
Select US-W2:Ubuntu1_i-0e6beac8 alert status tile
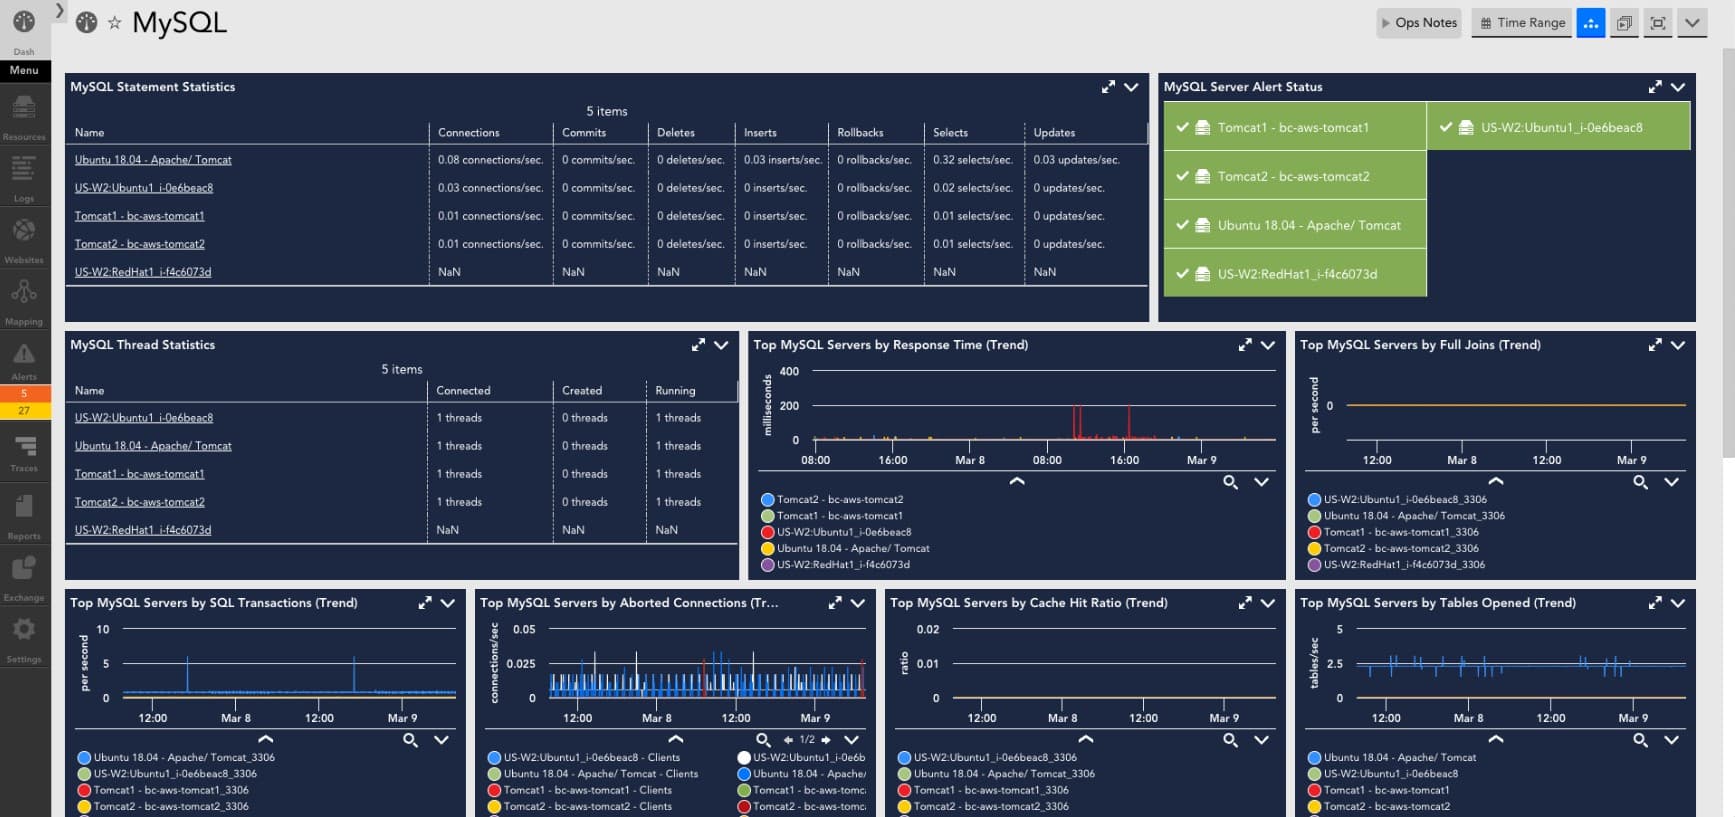pos(1558,127)
